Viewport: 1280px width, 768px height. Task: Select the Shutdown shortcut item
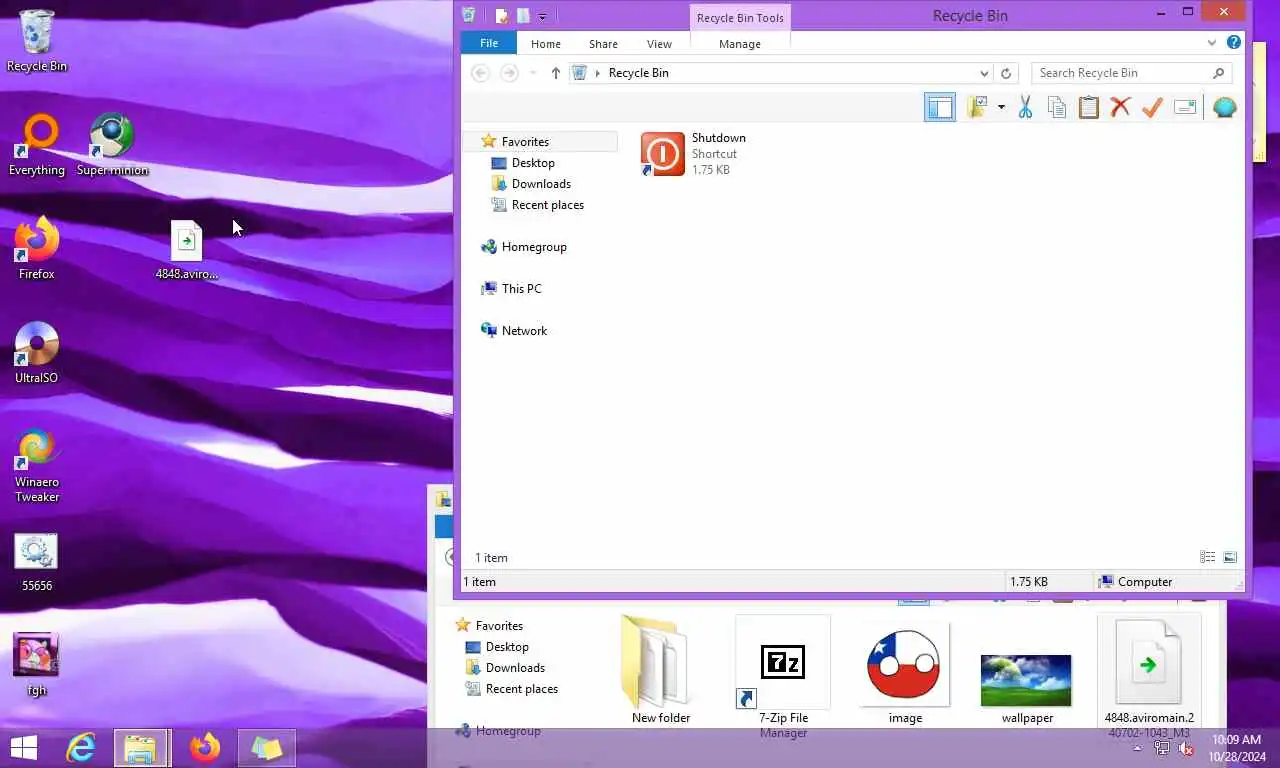tap(694, 154)
